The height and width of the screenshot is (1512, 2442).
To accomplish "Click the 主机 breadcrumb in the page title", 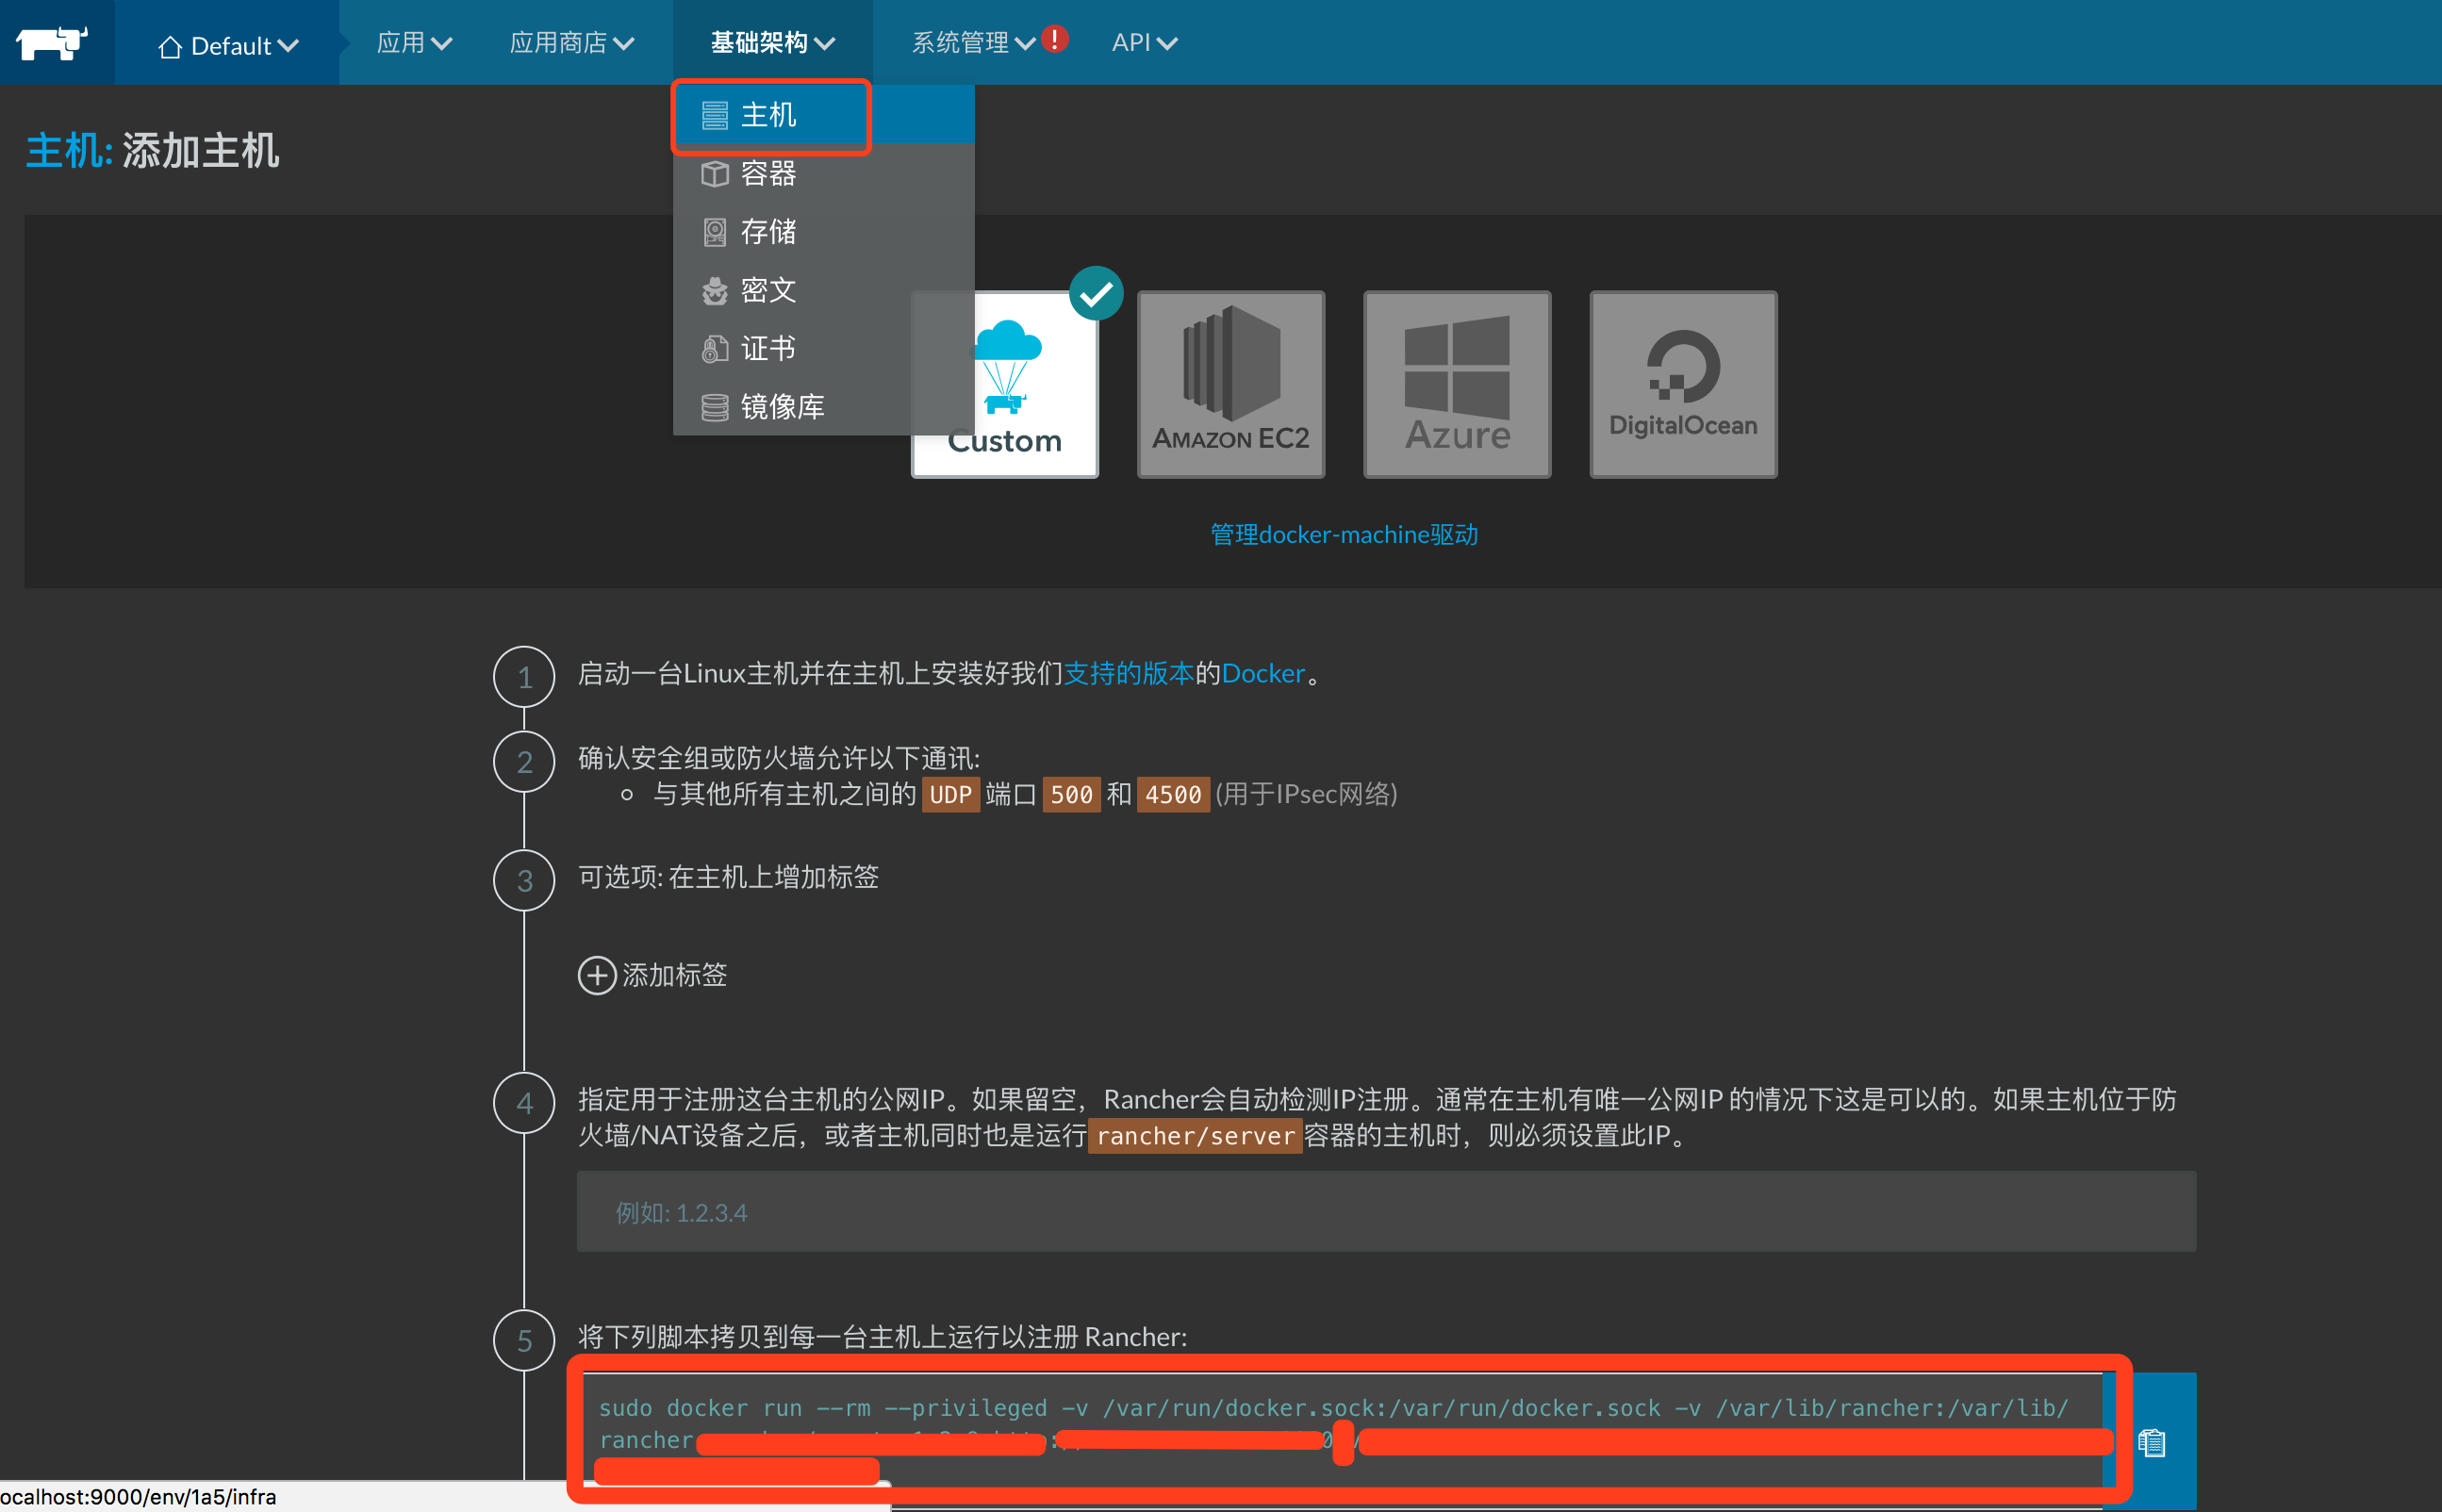I will [66, 151].
